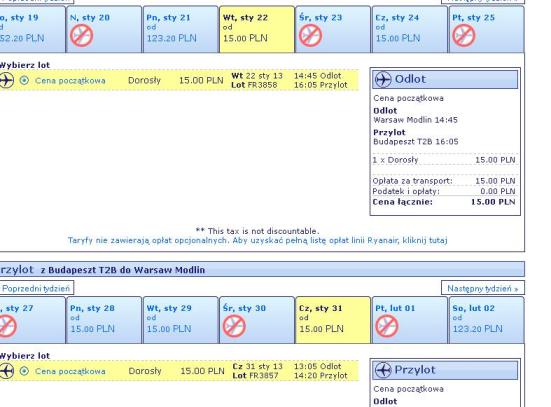Select fare radio button for flight FR3857

24,371
